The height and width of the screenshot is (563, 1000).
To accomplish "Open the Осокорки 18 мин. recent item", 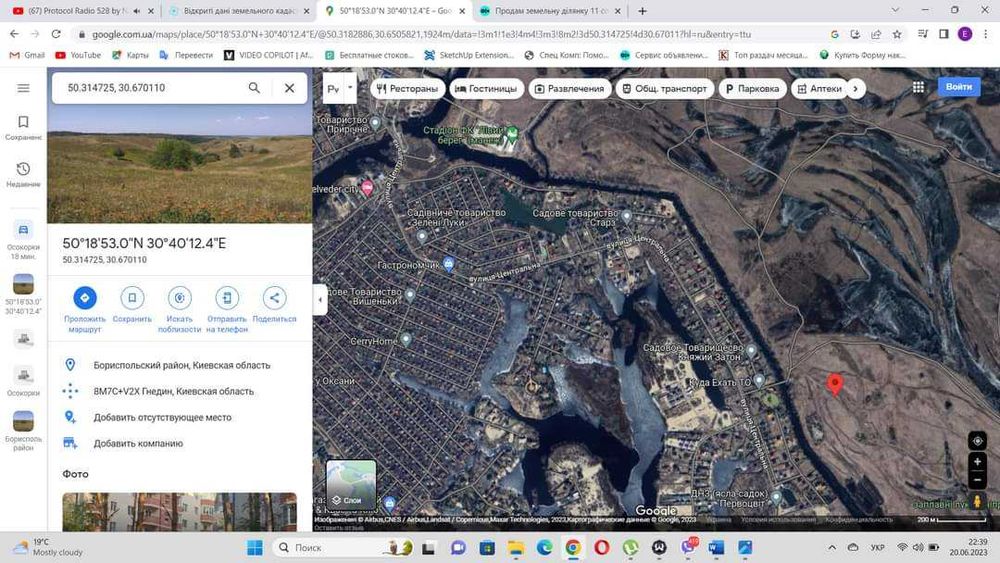I will pyautogui.click(x=23, y=240).
